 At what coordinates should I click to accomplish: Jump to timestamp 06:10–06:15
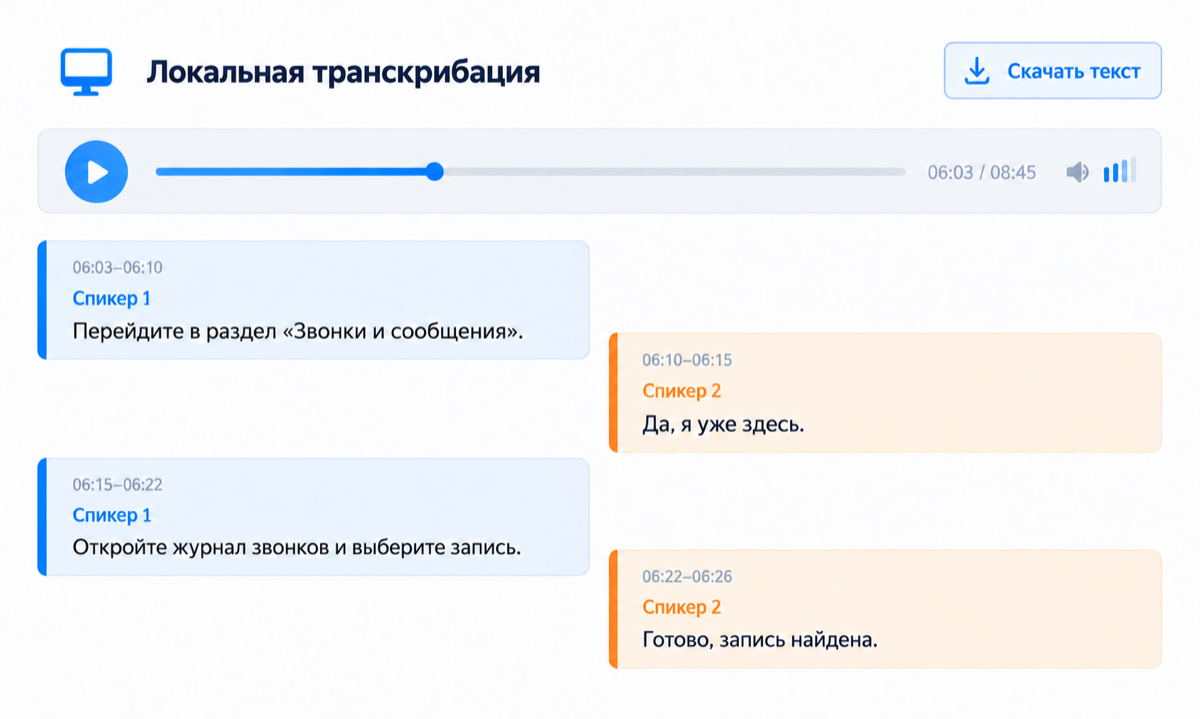point(687,360)
